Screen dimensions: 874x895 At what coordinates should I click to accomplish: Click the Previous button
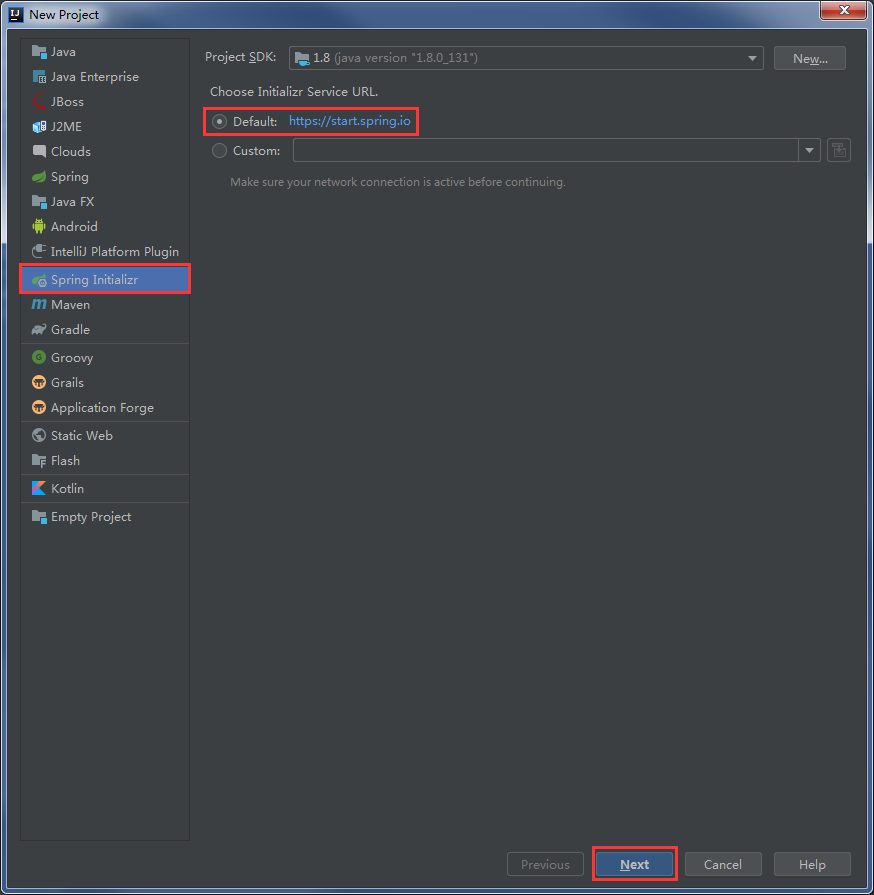545,864
